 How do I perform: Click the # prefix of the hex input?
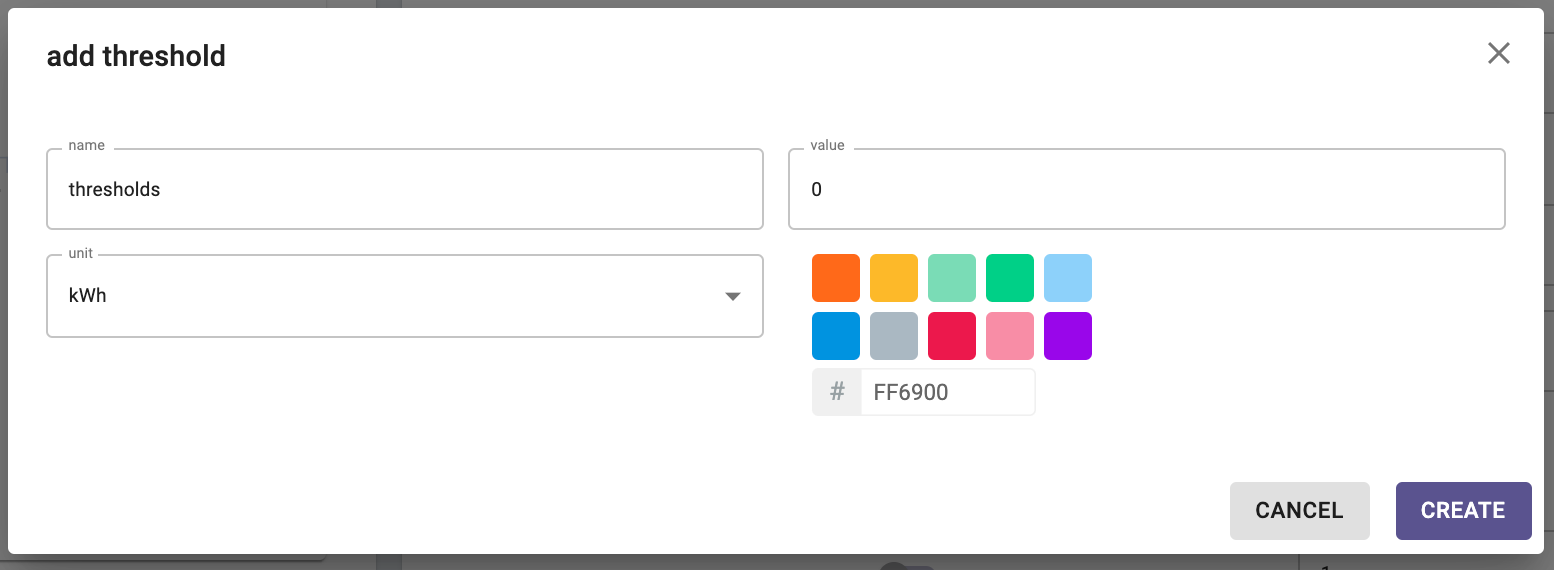click(x=837, y=392)
